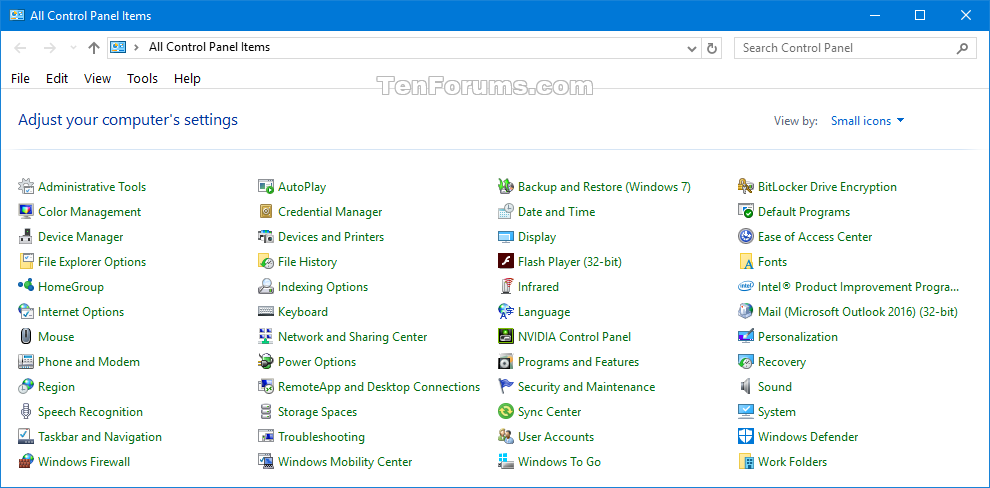Click the Forward navigation arrow

pos(50,48)
